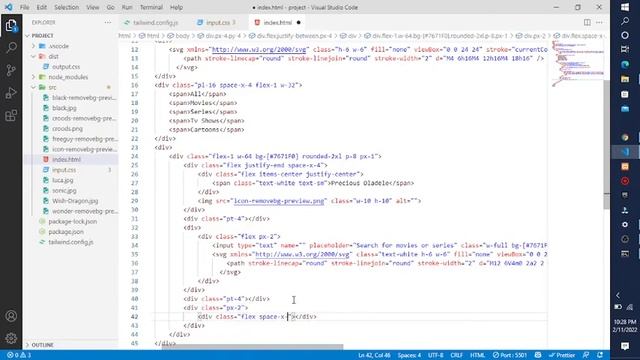Open the Source Control view
Image resolution: width=640 pixels, height=360 pixels.
[x=11, y=70]
